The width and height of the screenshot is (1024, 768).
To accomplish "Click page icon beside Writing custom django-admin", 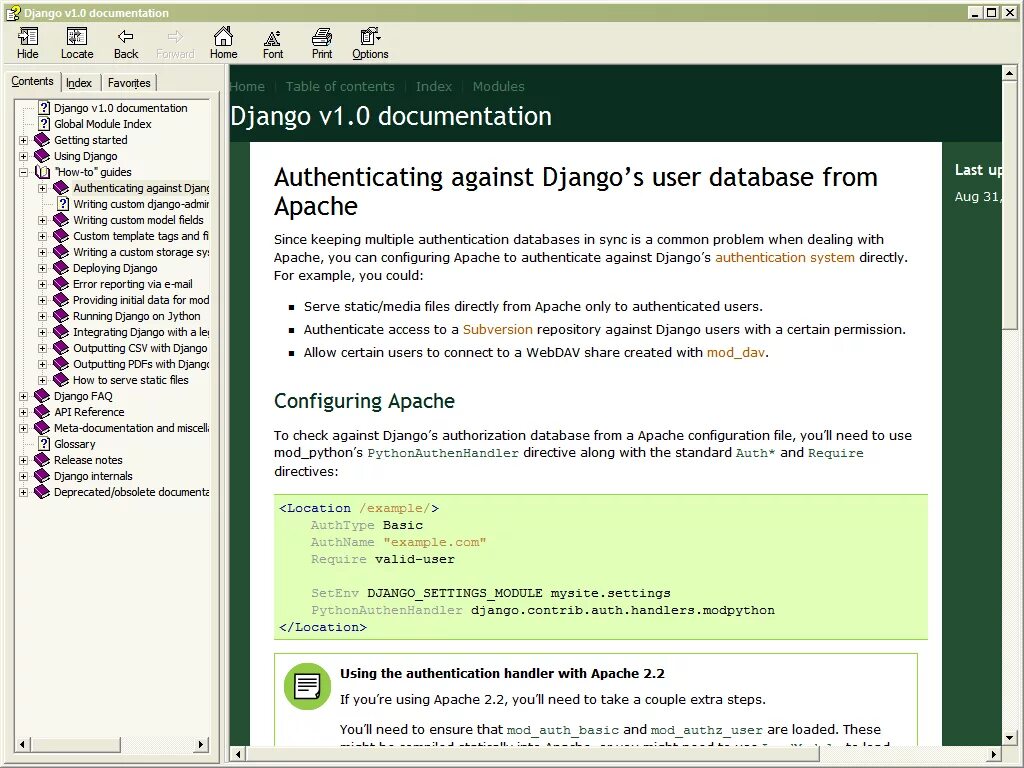I will point(63,204).
